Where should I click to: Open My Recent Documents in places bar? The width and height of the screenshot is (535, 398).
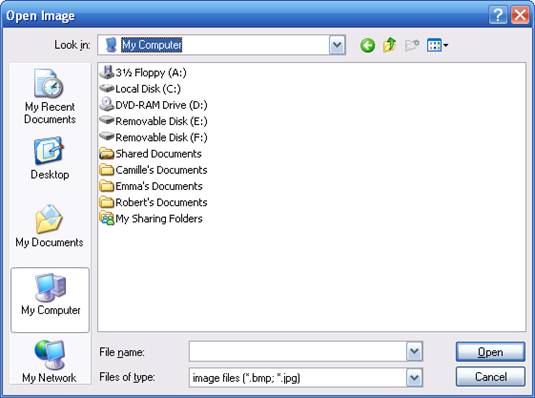point(50,97)
